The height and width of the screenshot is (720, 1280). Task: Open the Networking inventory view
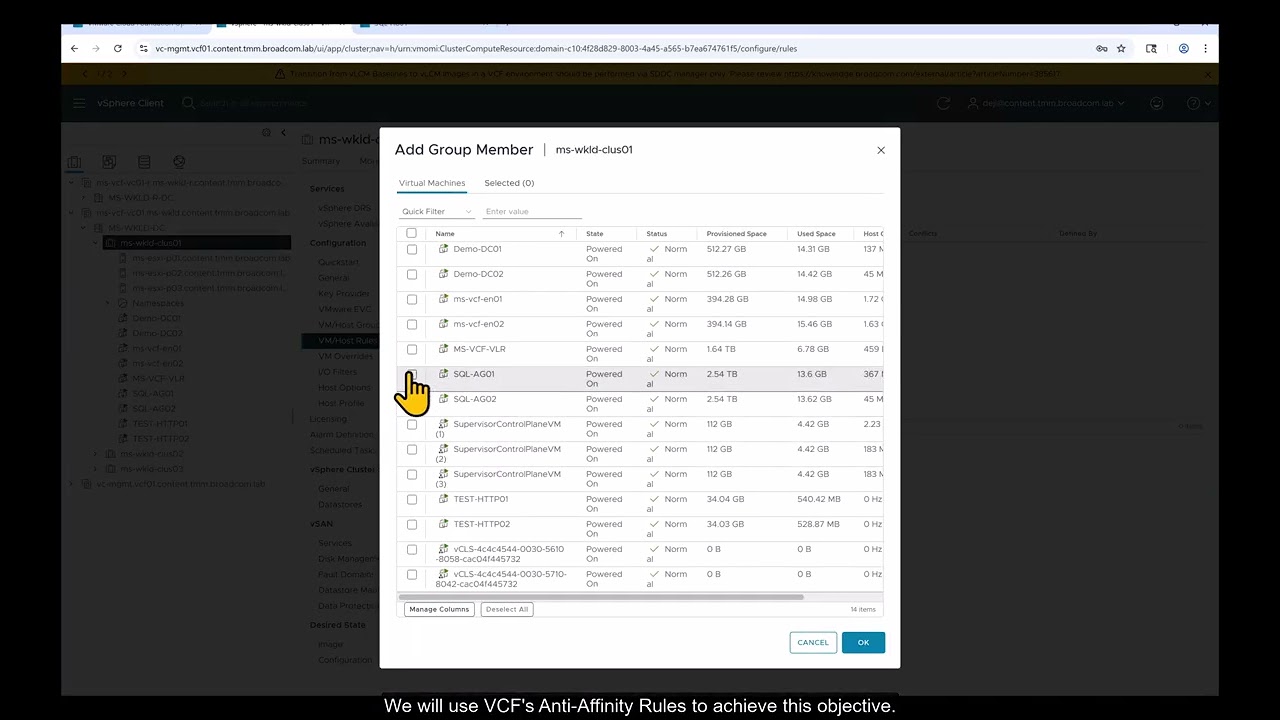point(179,162)
